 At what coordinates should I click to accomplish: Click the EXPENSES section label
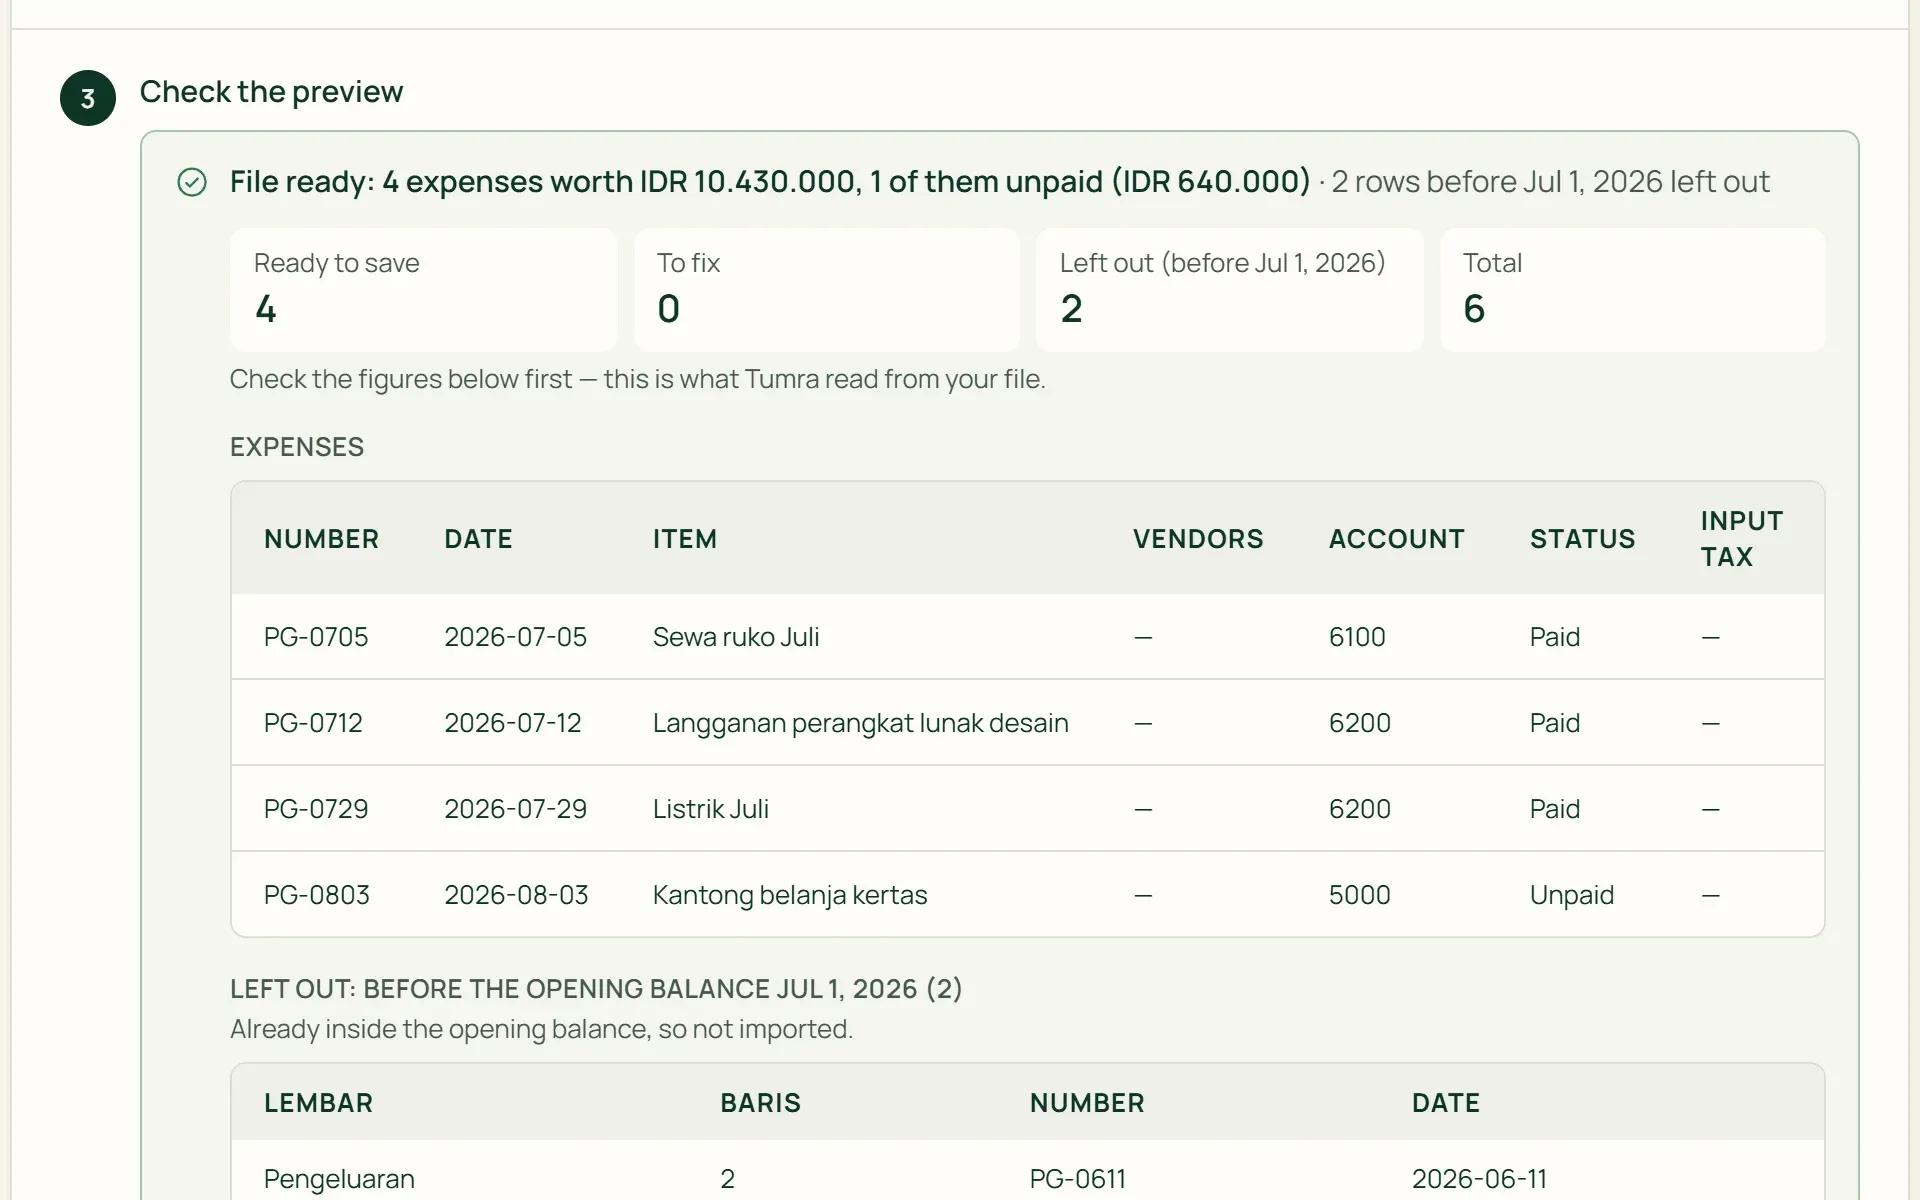pos(297,447)
